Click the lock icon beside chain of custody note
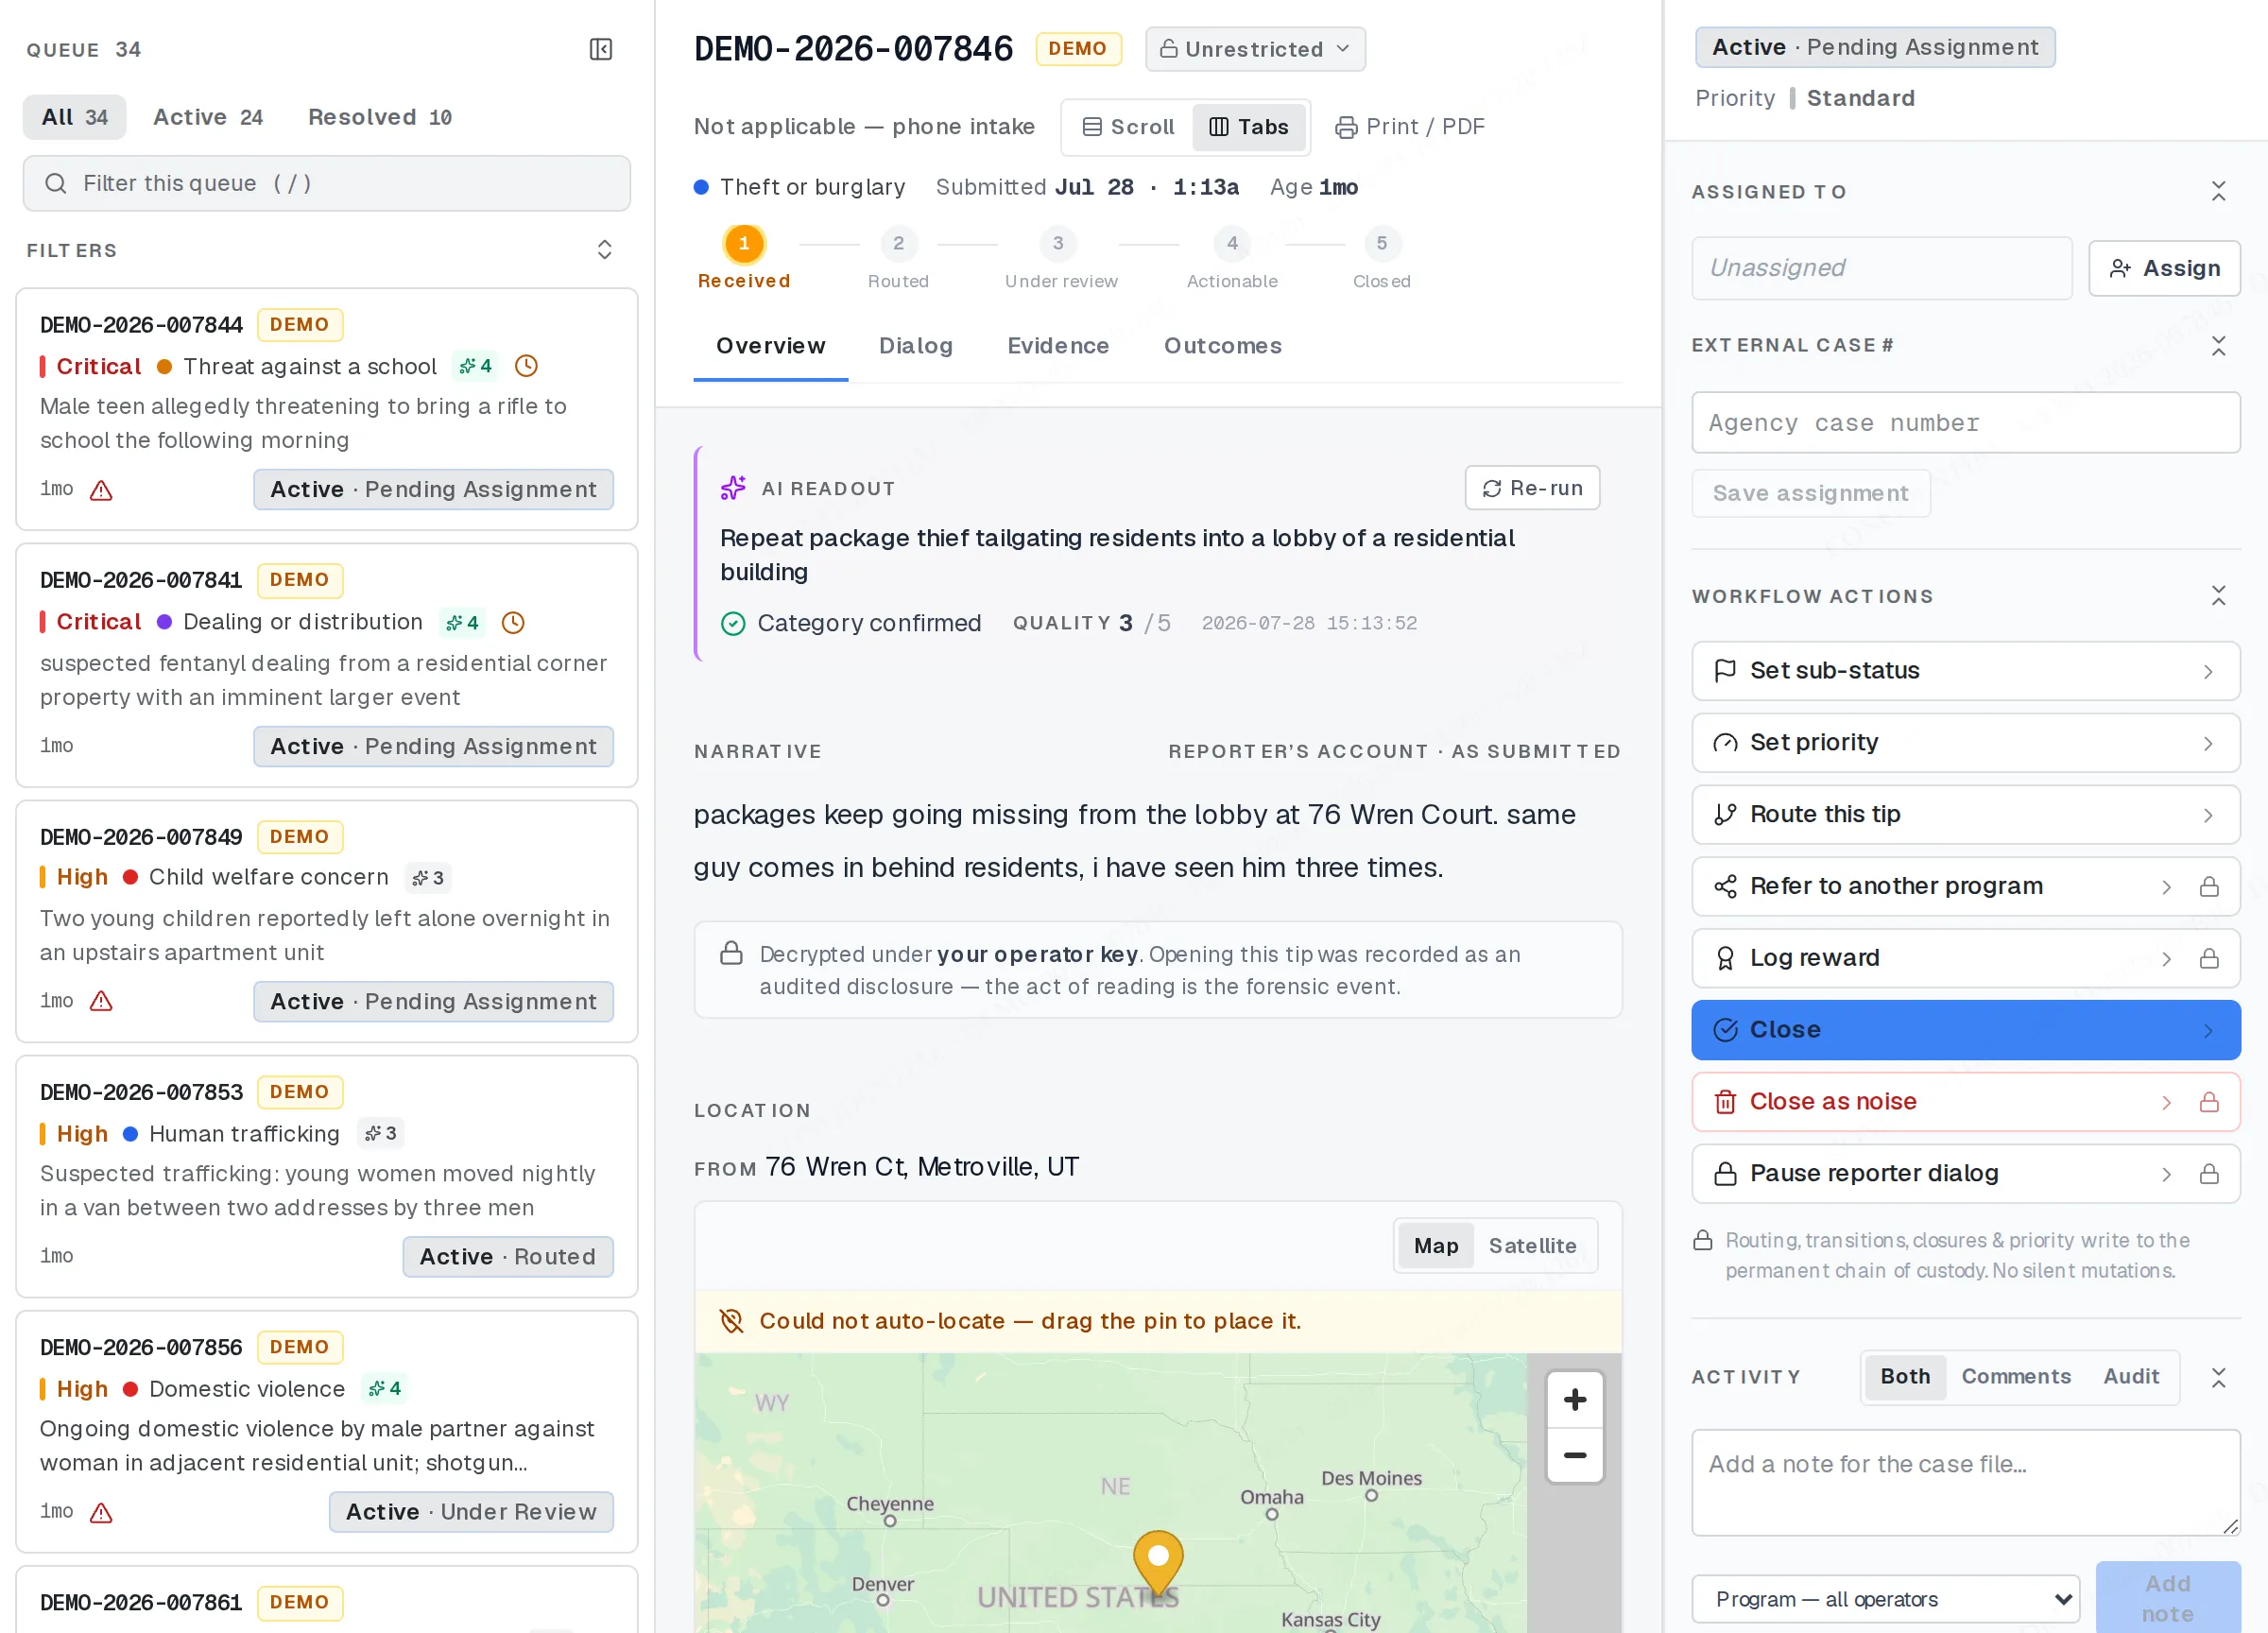The width and height of the screenshot is (2268, 1633). (1703, 1240)
